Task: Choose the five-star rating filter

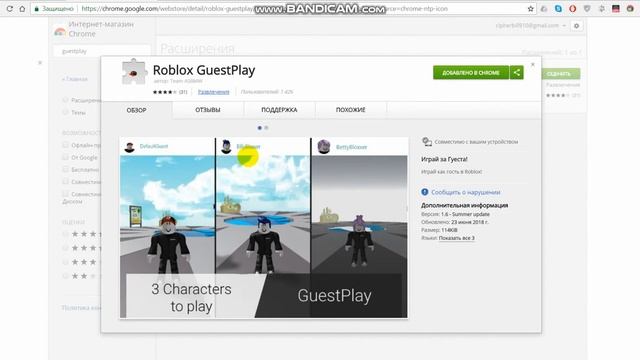Action: (65, 234)
